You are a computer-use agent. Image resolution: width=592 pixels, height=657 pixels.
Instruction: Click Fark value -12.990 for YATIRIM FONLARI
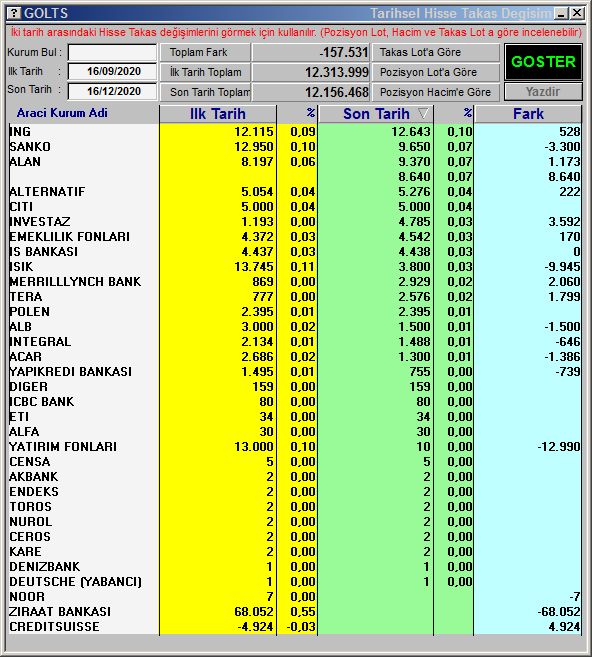coord(559,447)
